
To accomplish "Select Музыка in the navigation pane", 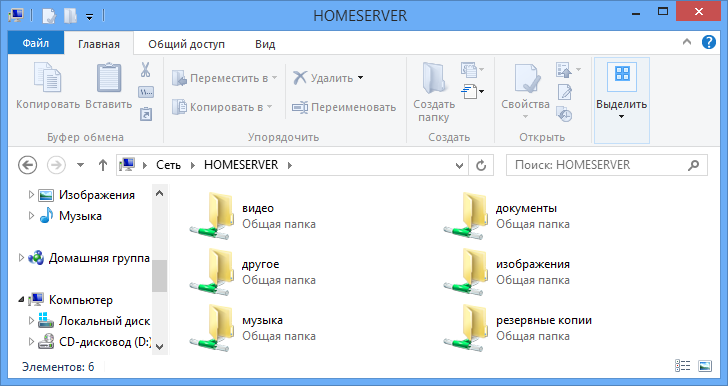I will point(71,216).
